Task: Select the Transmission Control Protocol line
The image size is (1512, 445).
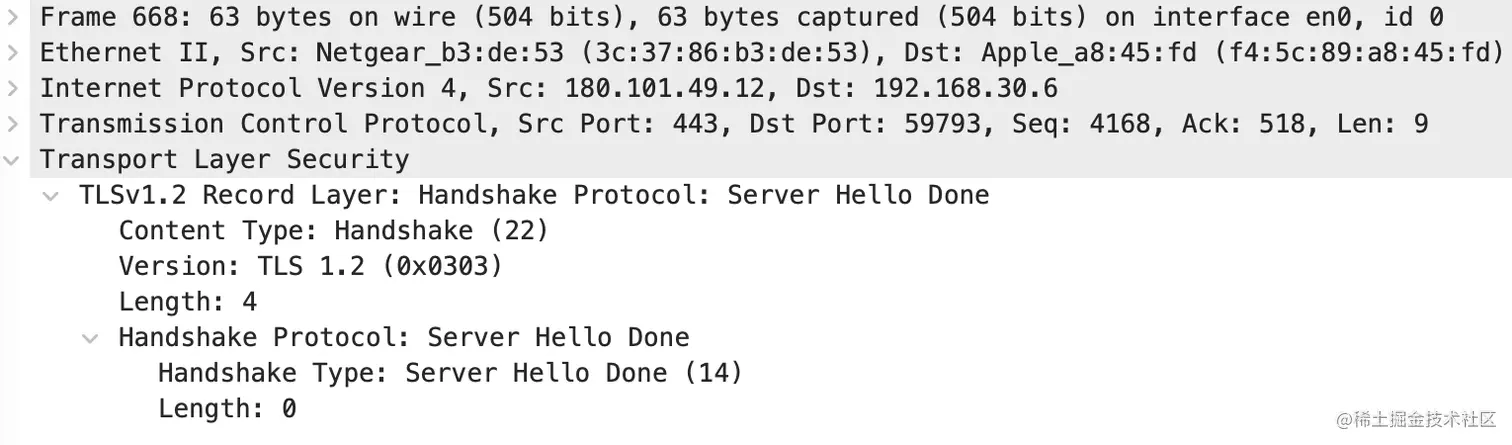Action: pyautogui.click(x=756, y=124)
